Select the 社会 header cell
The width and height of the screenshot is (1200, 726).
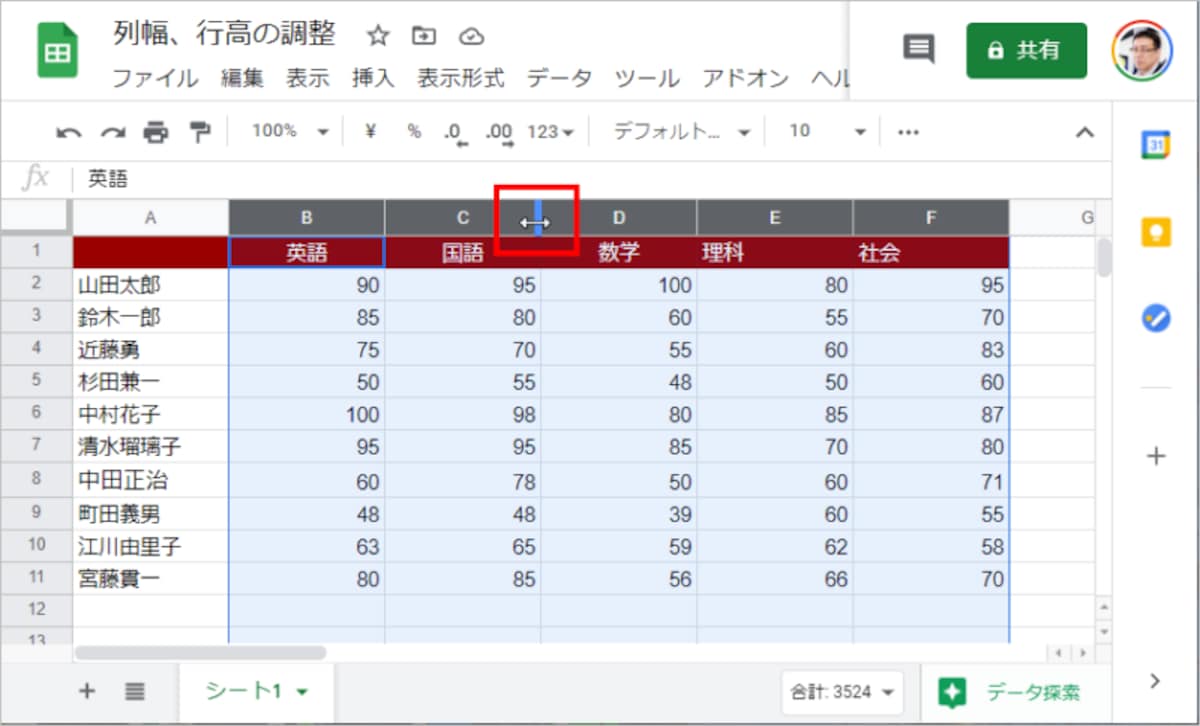coord(931,253)
